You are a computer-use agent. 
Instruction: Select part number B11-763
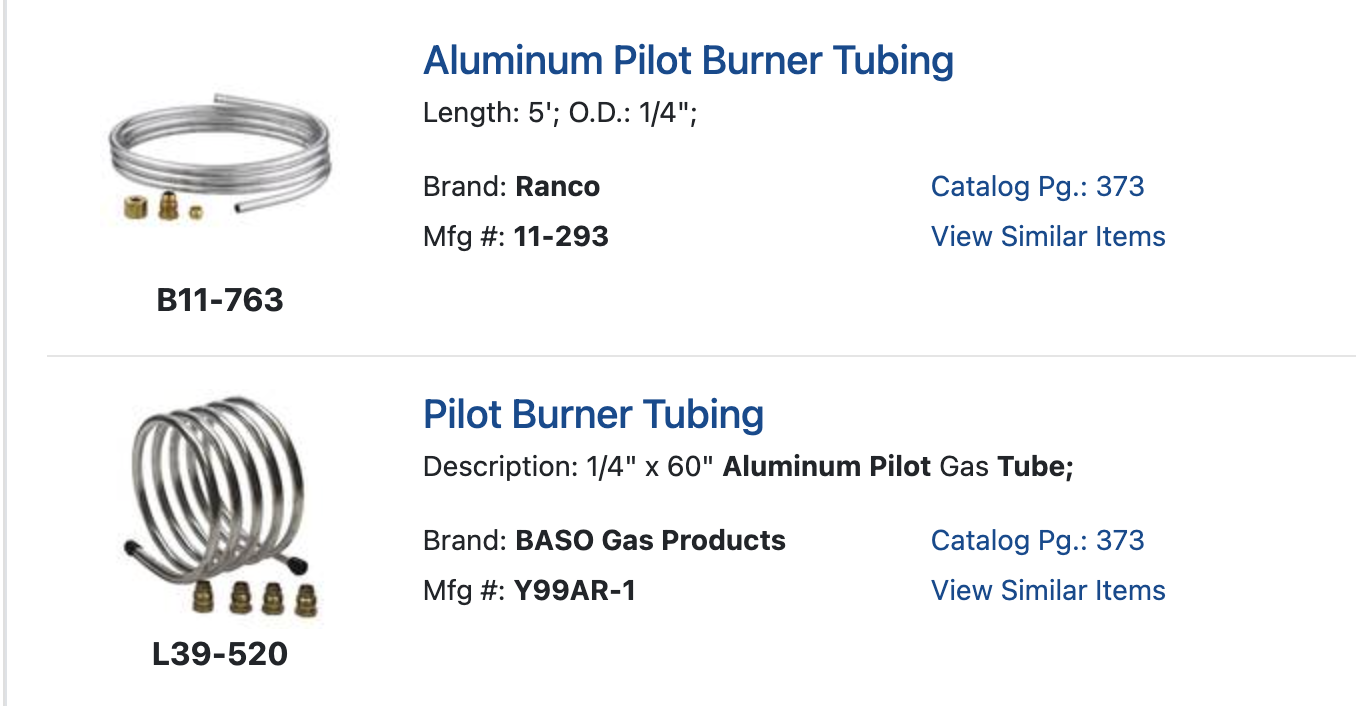(220, 300)
